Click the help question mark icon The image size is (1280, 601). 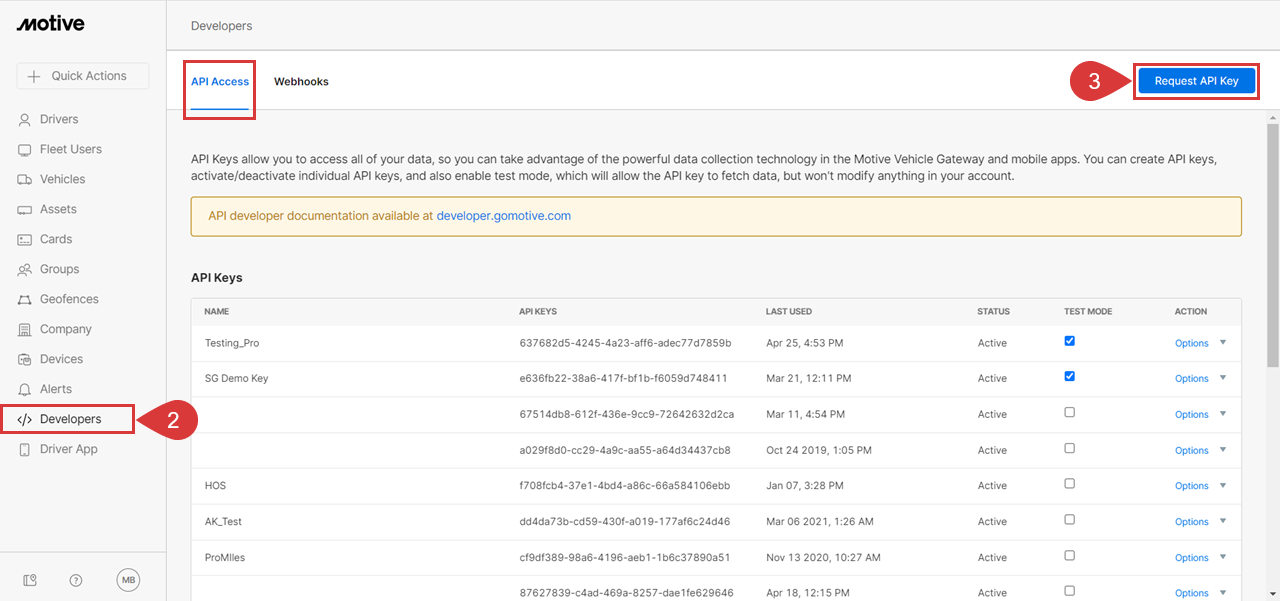[76, 580]
